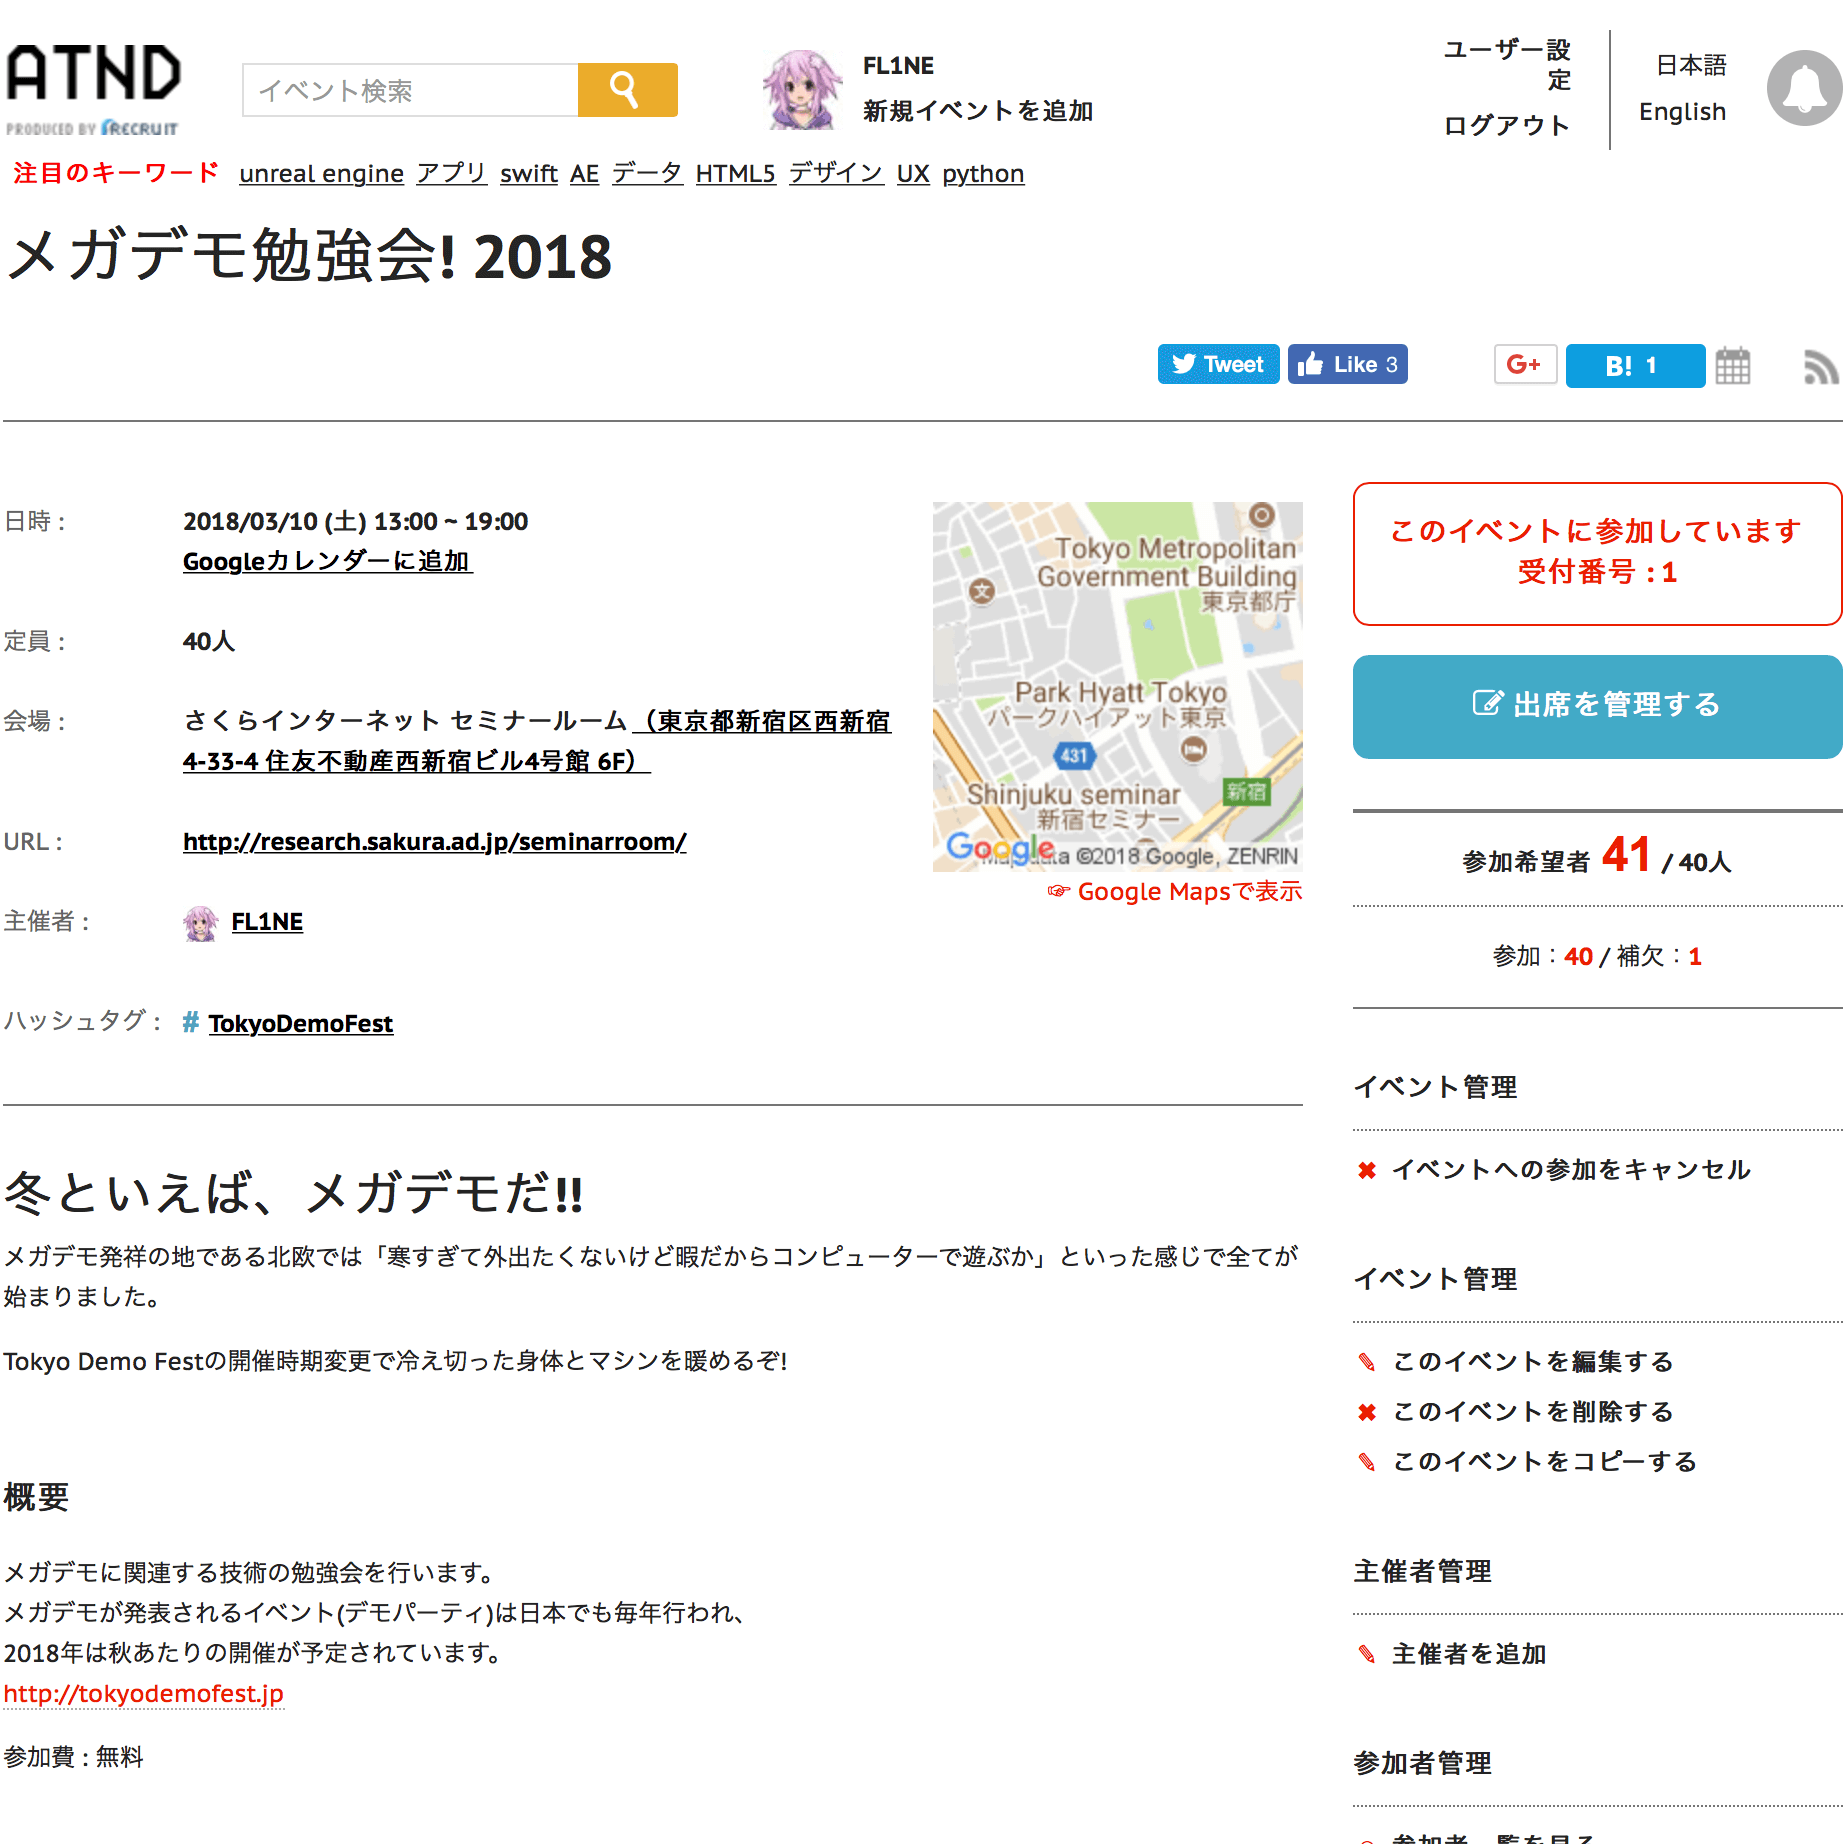1844x1844 pixels.
Task: Click Googleカレンダーに追加 link
Action: pos(327,562)
